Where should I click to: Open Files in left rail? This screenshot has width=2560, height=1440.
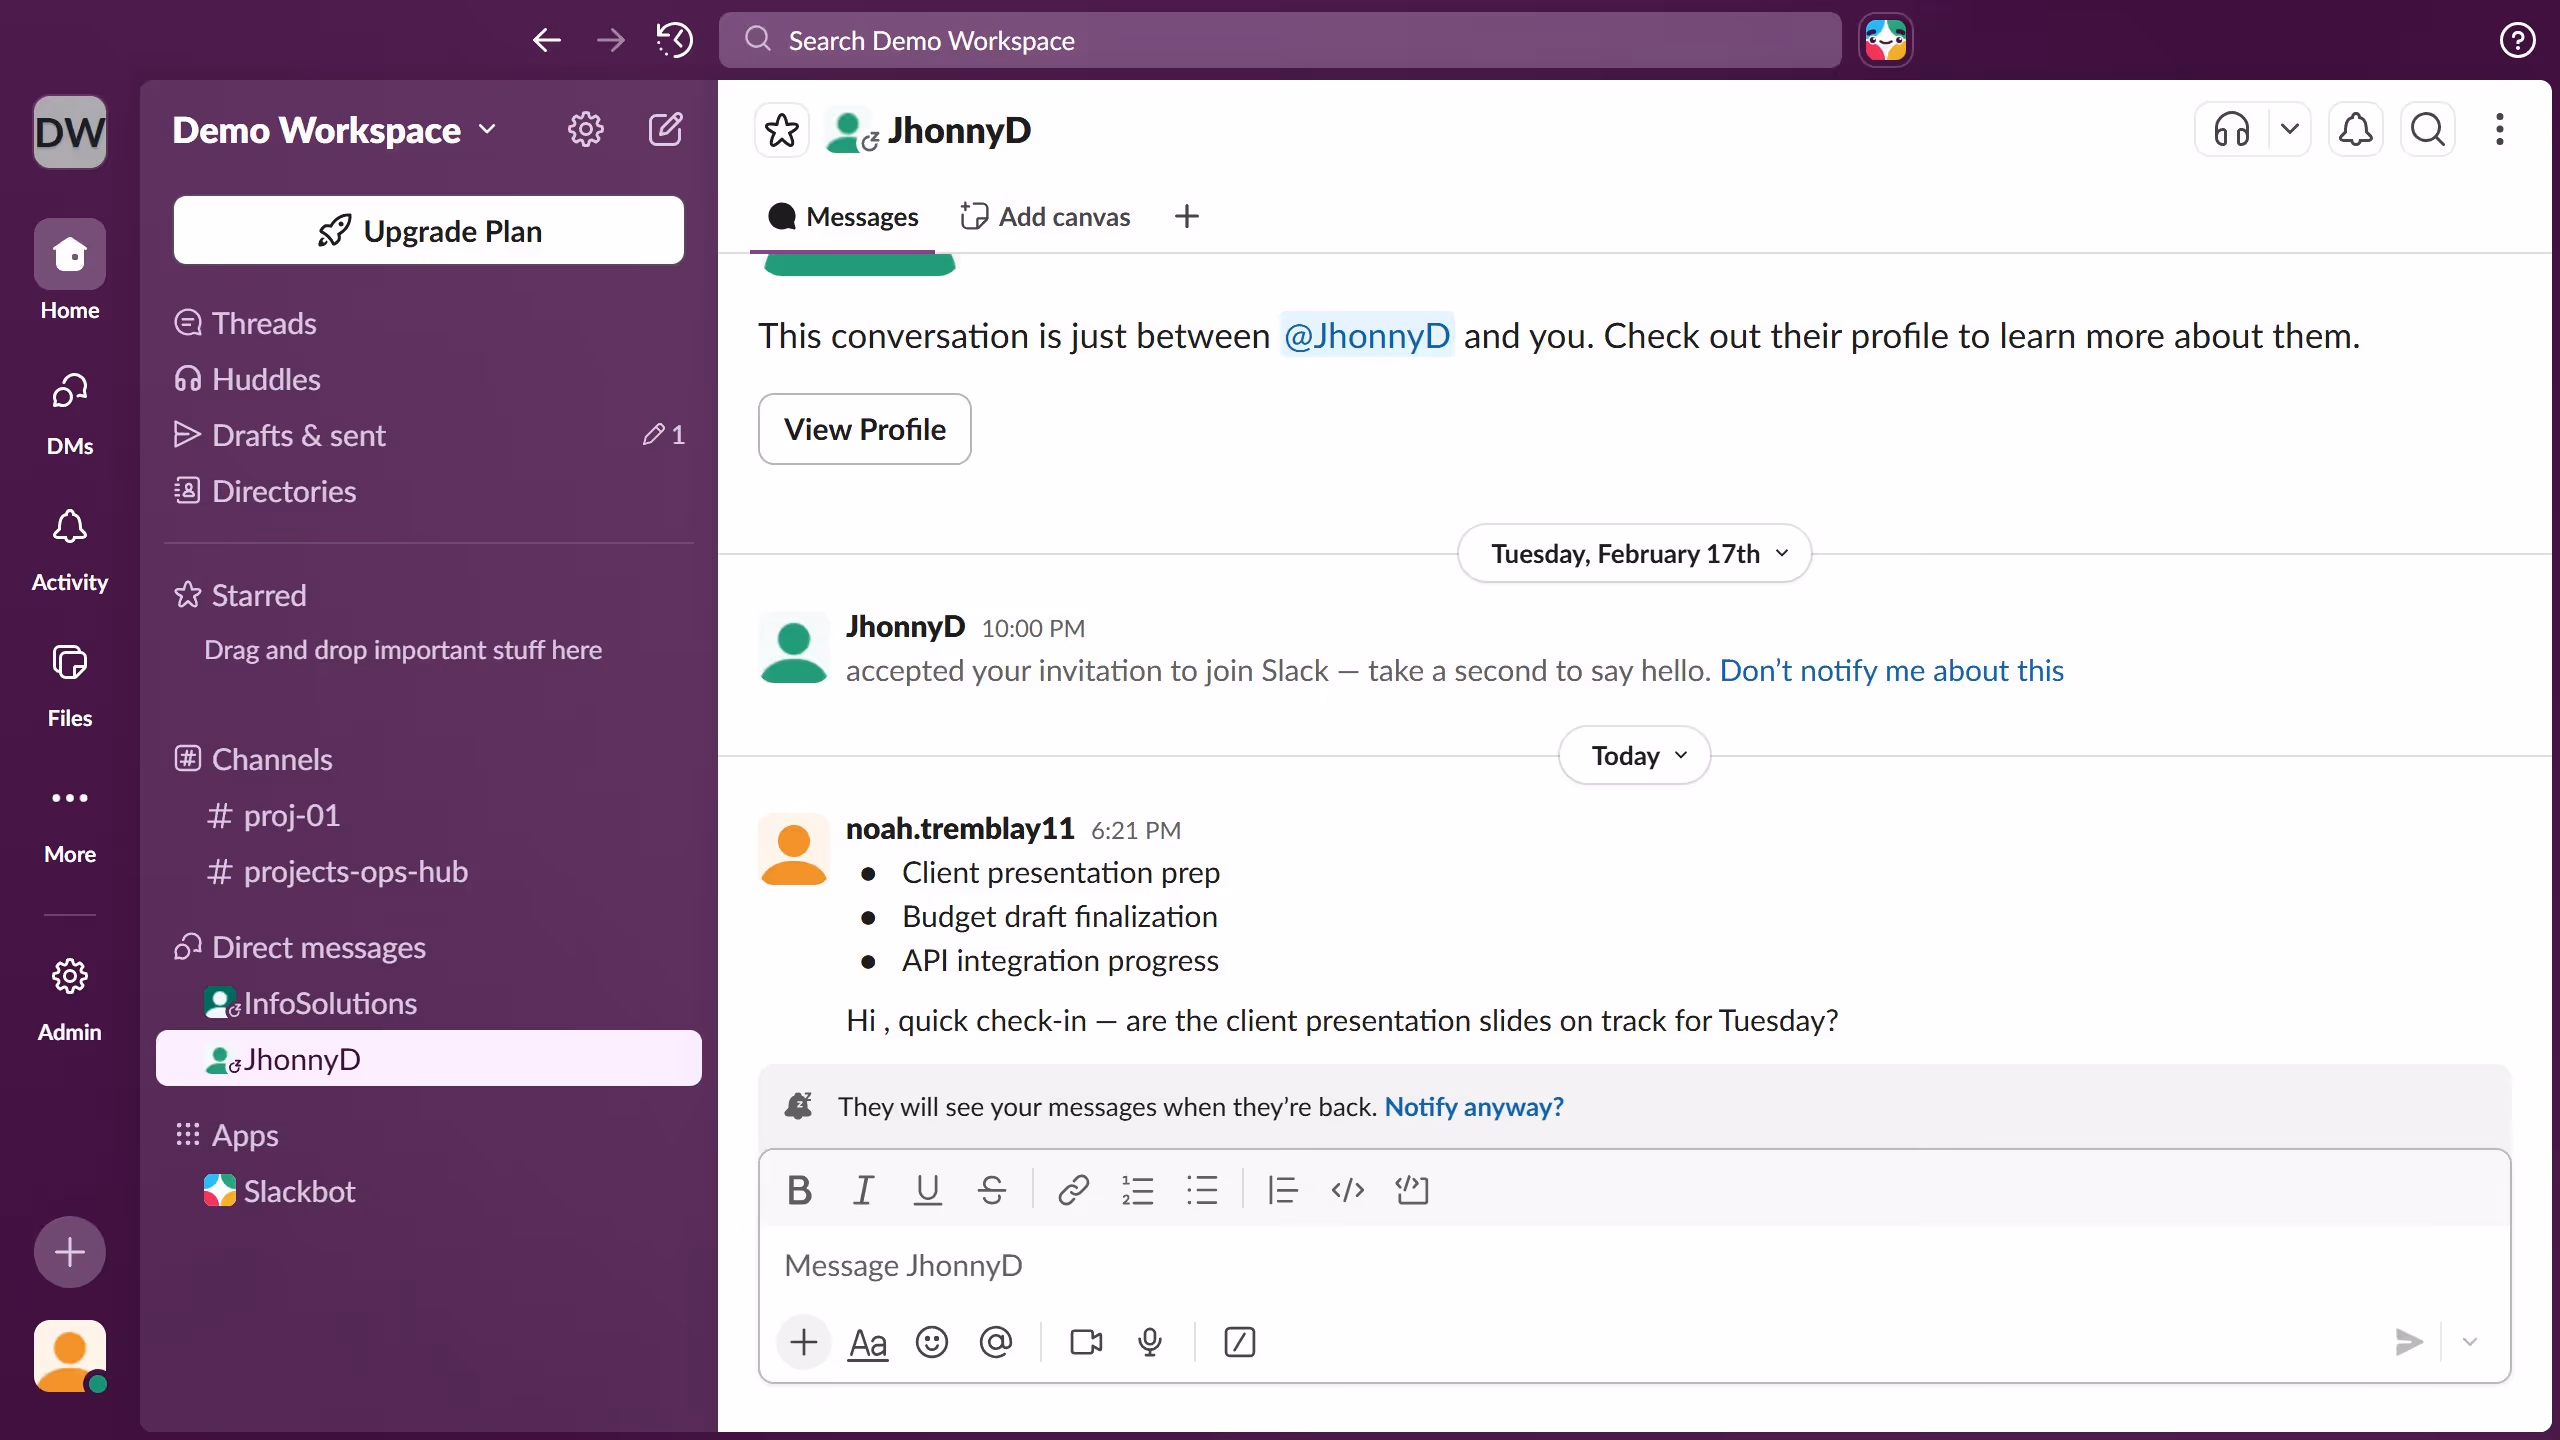pos(69,685)
